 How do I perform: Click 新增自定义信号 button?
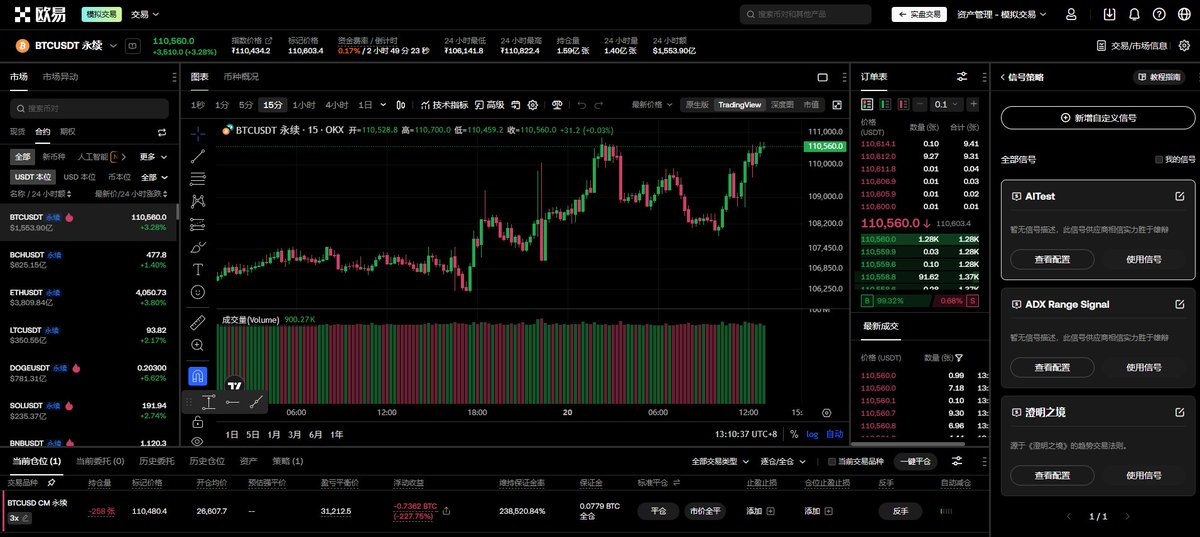point(1098,117)
